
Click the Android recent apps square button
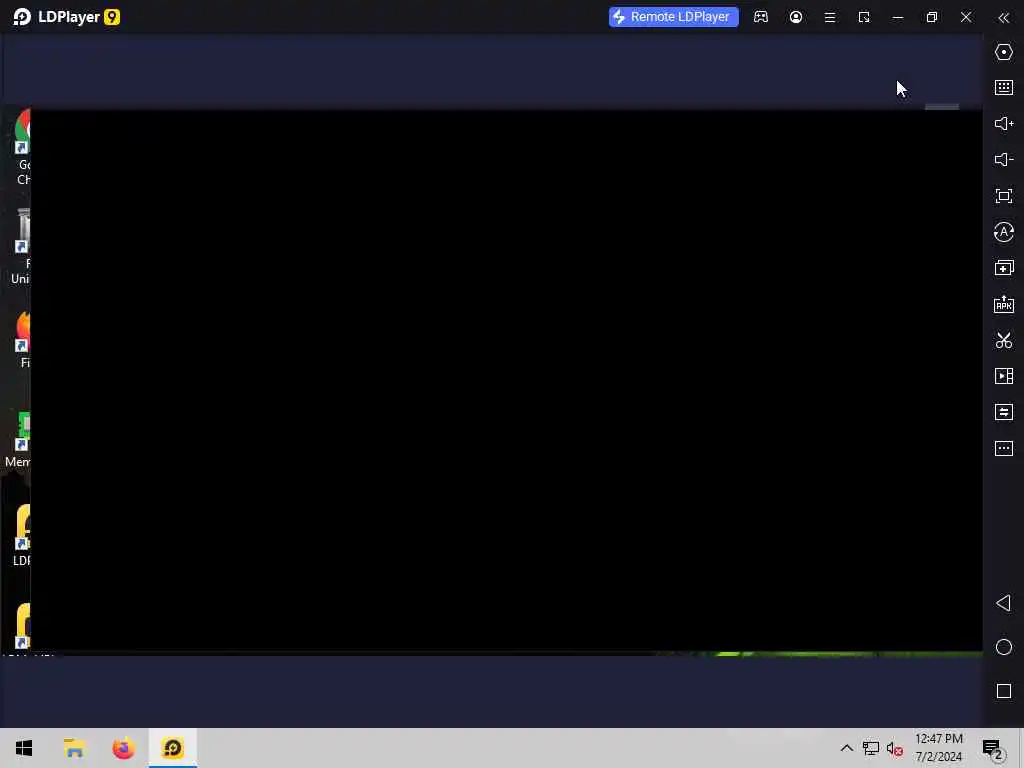tap(1004, 691)
